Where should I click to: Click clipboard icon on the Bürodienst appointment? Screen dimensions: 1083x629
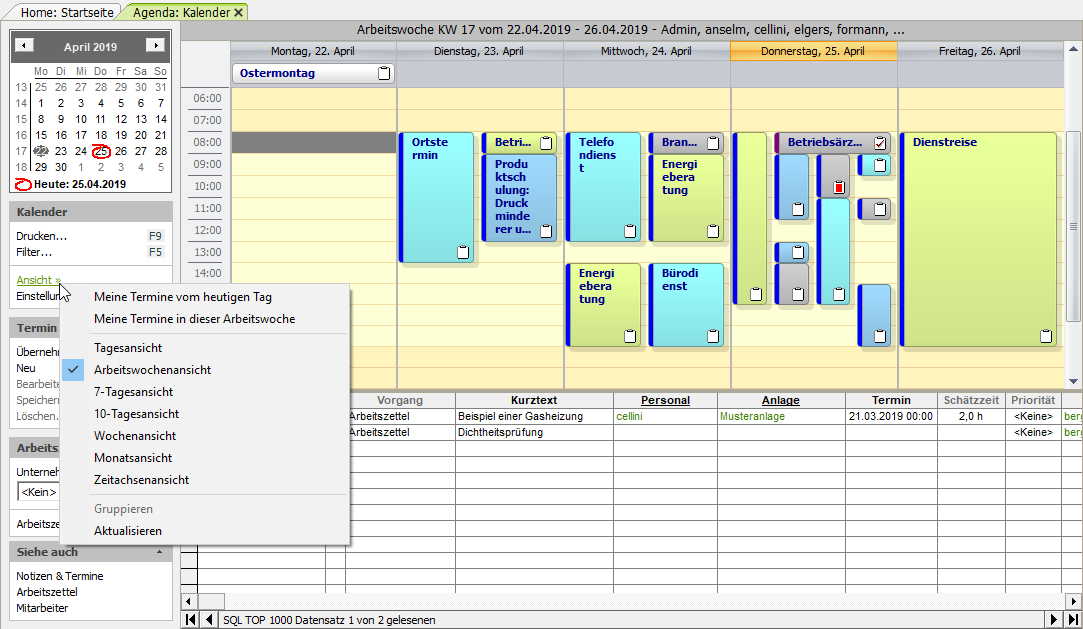[x=713, y=336]
